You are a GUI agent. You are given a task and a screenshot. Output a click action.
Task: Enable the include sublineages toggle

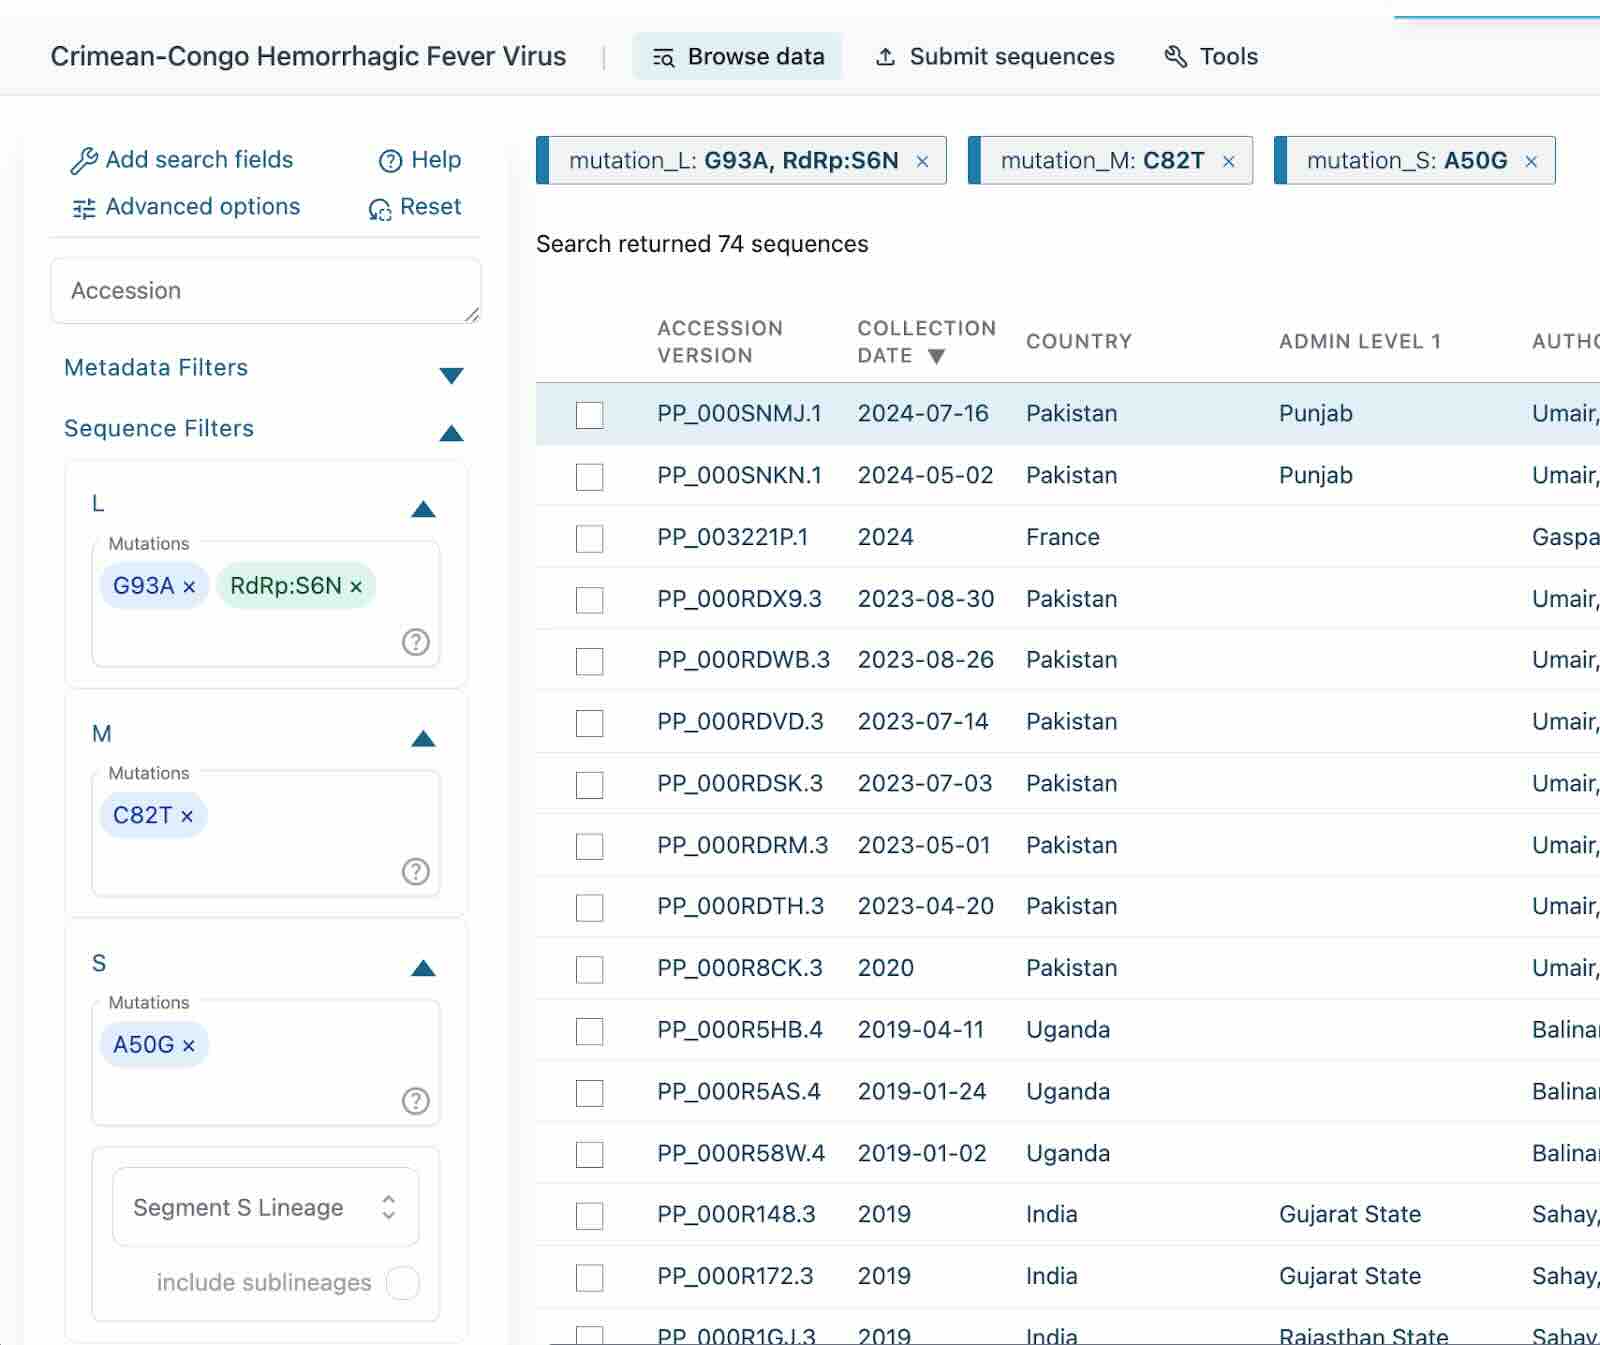tap(404, 1283)
